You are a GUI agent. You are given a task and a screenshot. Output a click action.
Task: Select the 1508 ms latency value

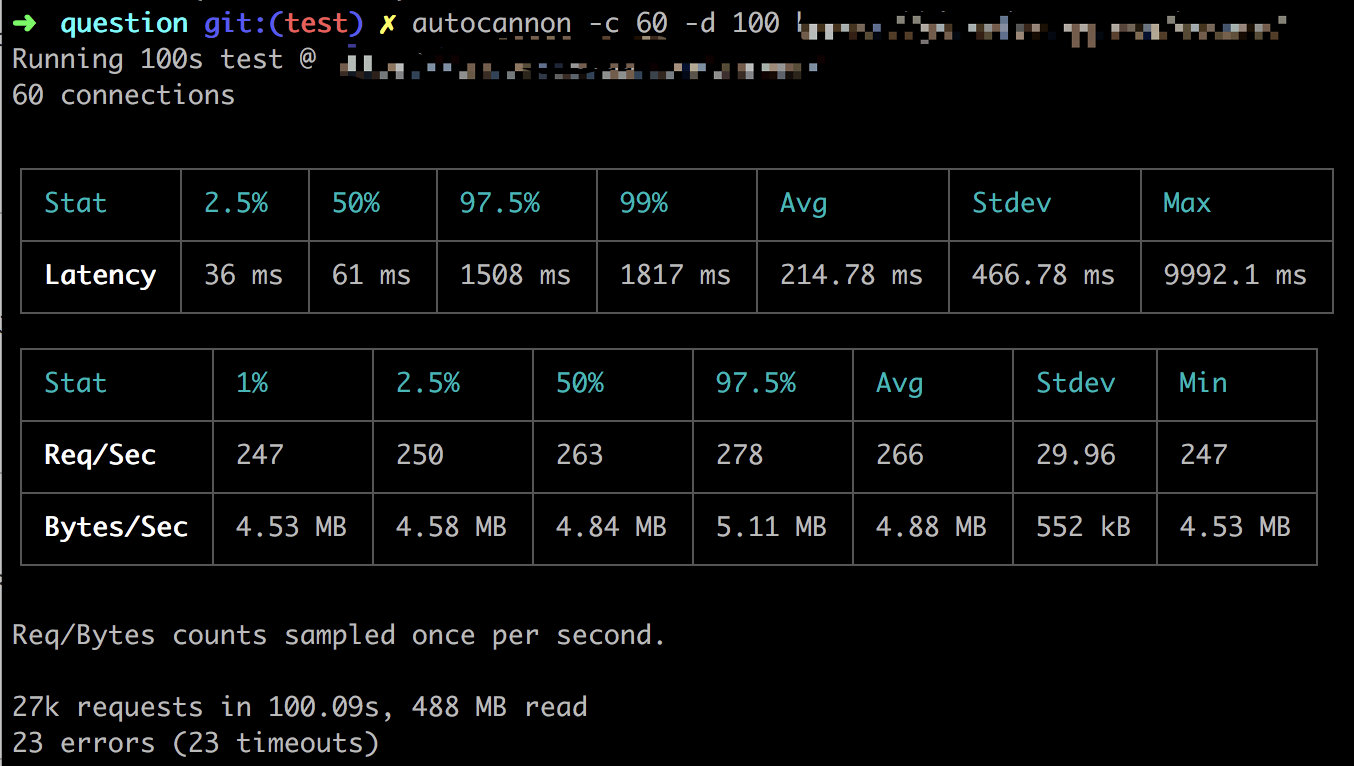(515, 275)
